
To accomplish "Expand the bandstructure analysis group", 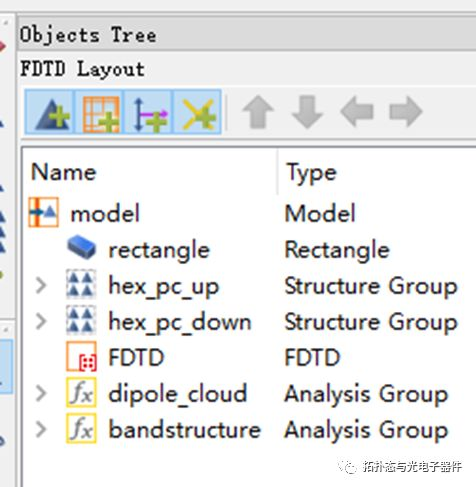I will (x=41, y=429).
